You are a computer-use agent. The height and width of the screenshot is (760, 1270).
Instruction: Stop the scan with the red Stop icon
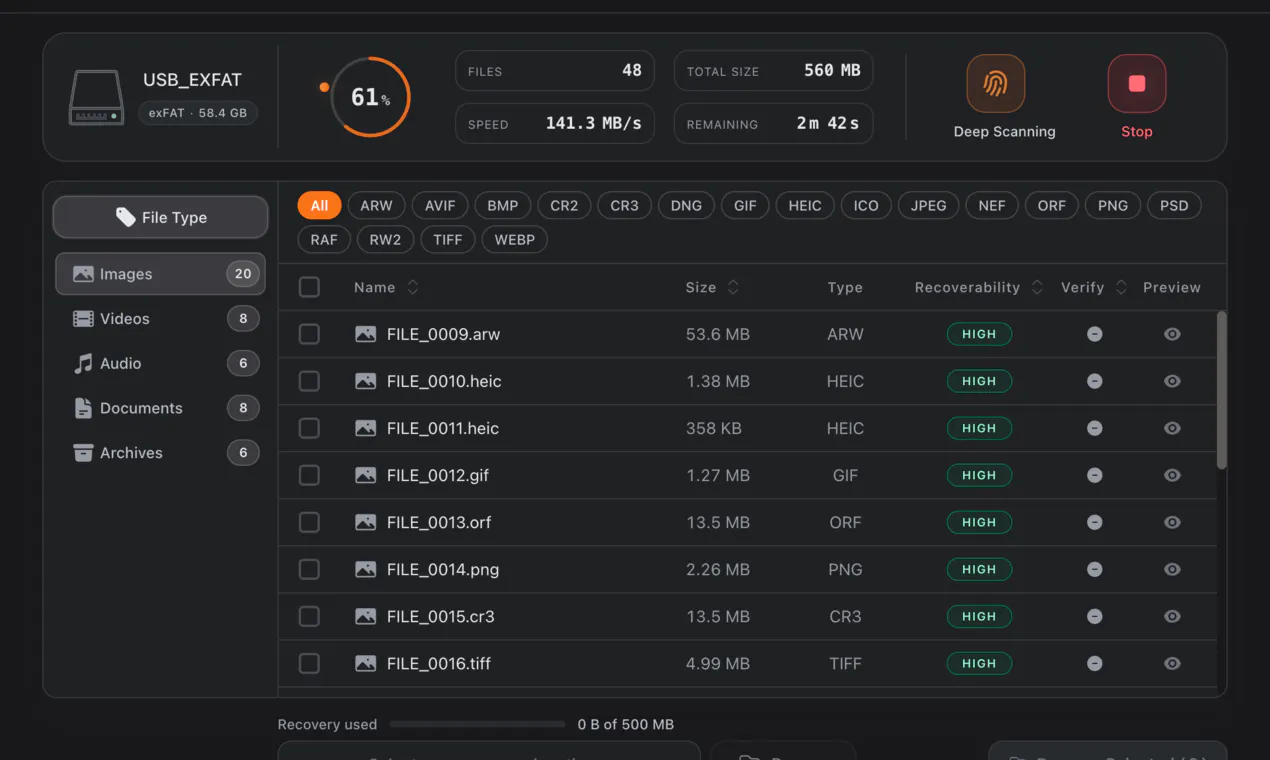pos(1137,84)
